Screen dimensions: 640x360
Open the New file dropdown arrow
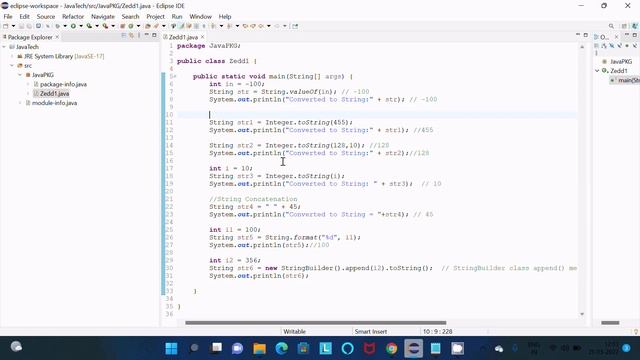(x=13, y=26)
